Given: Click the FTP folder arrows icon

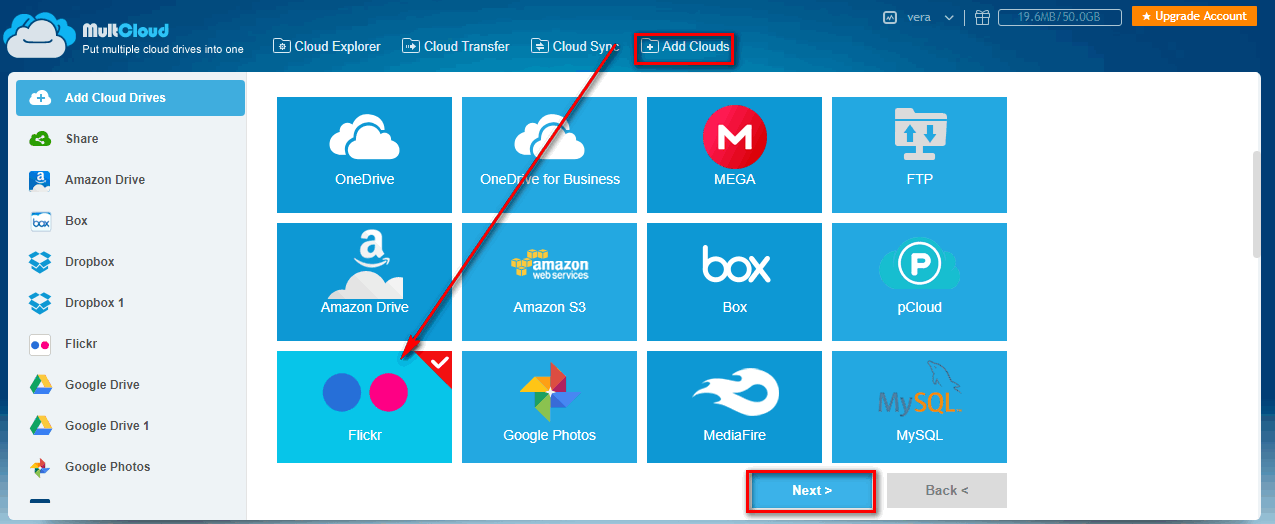Looking at the screenshot, I should pyautogui.click(x=919, y=133).
